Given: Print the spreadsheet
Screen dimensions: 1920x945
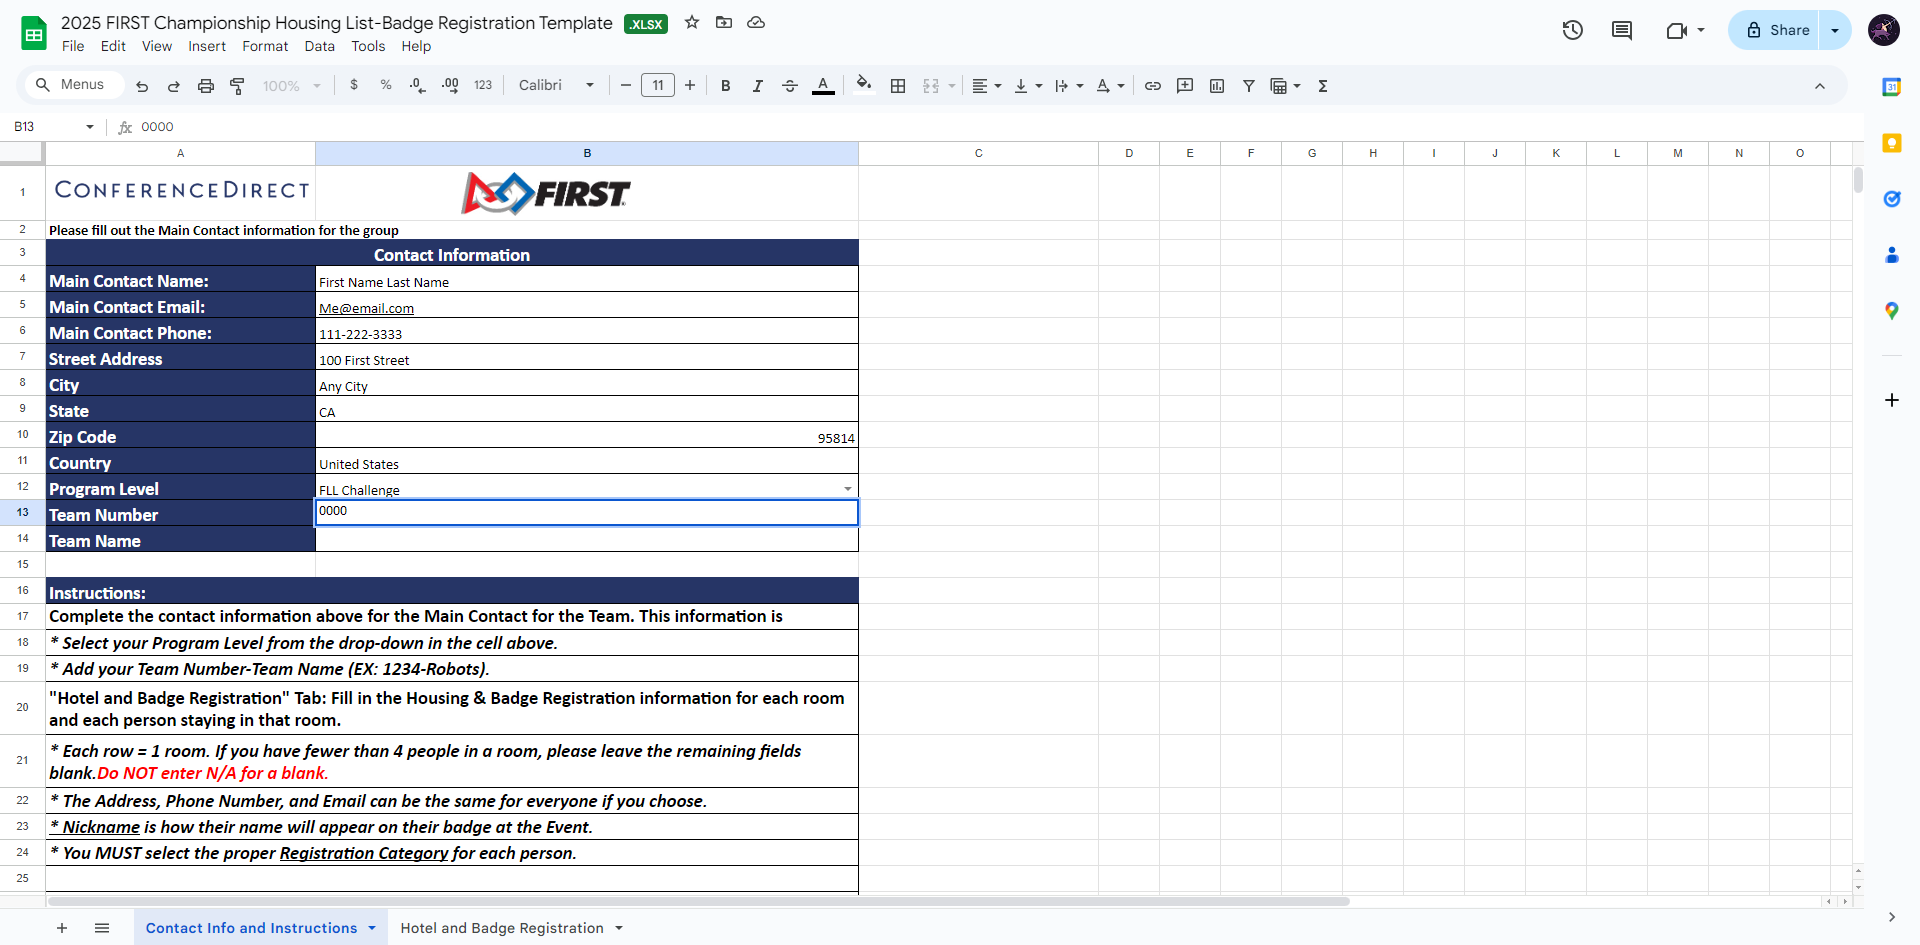Looking at the screenshot, I should point(205,86).
